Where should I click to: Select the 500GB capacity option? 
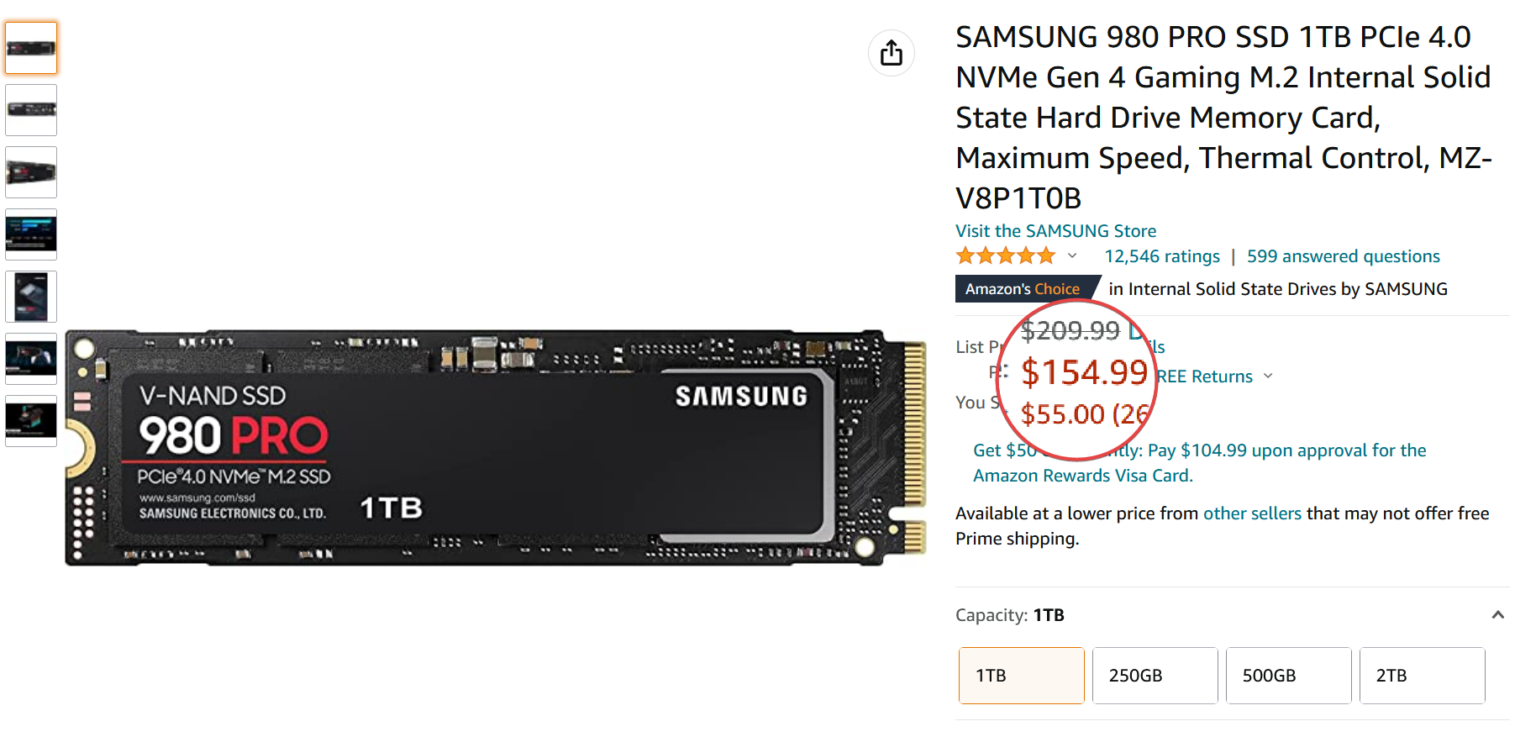pyautogui.click(x=1288, y=675)
